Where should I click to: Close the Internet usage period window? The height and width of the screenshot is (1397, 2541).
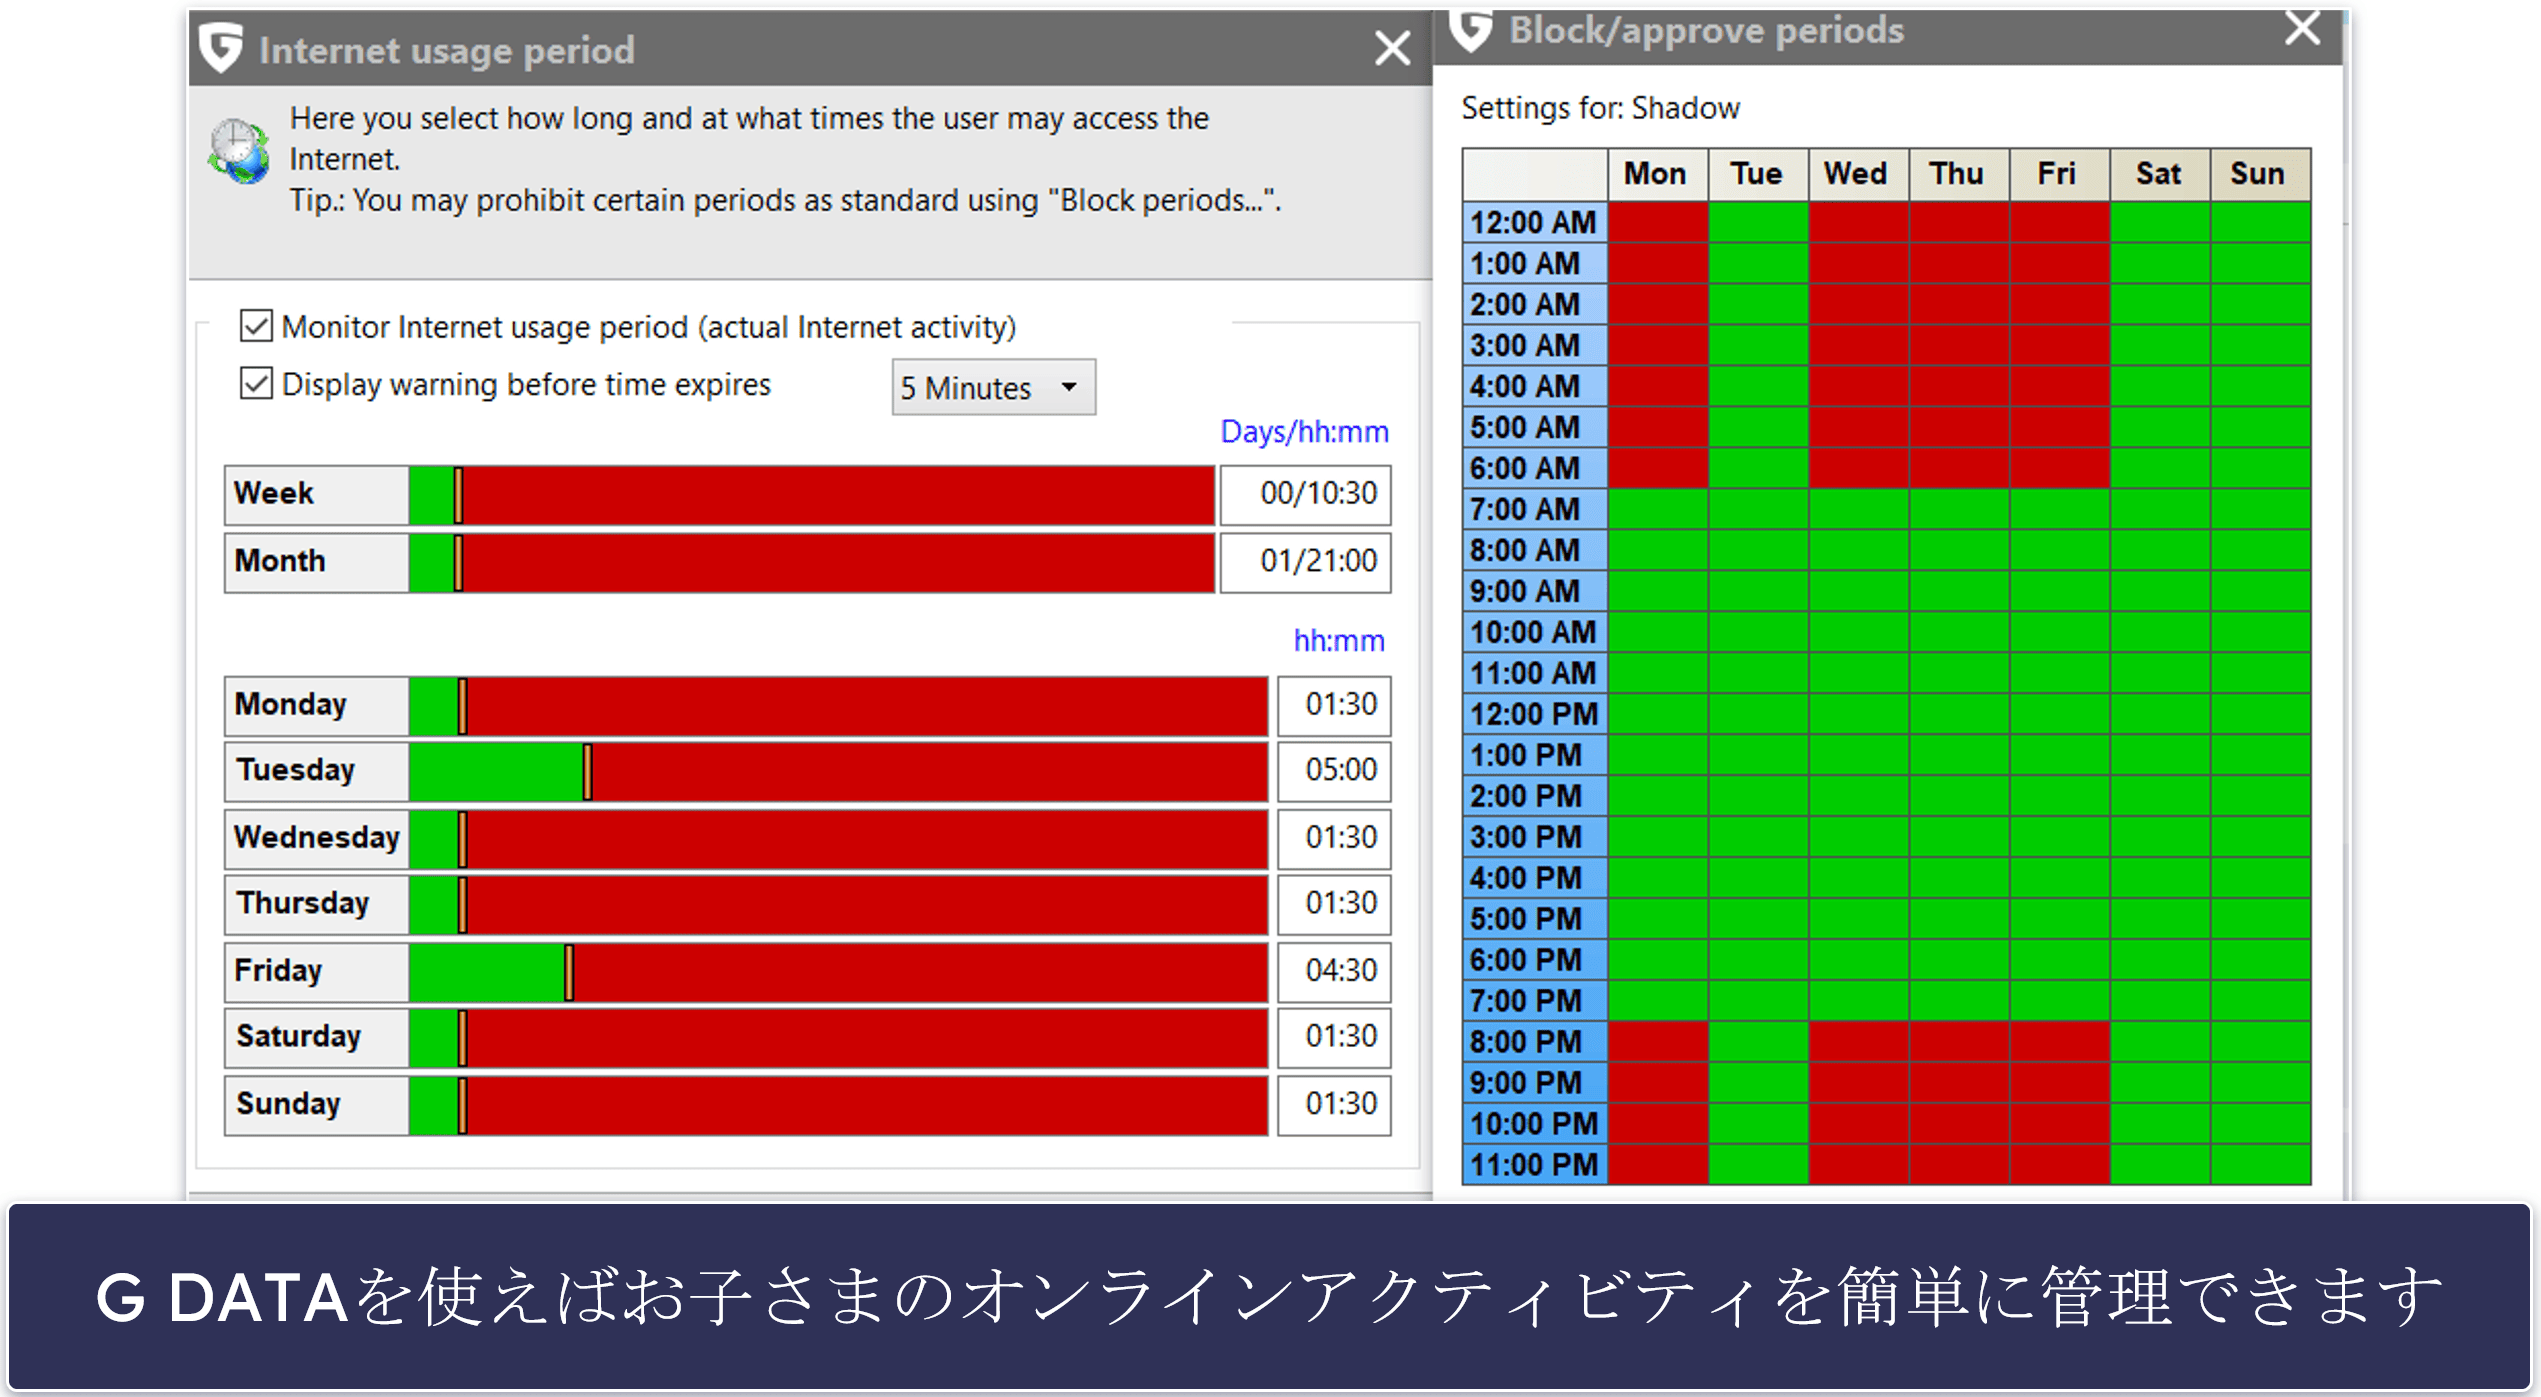pyautogui.click(x=1392, y=48)
